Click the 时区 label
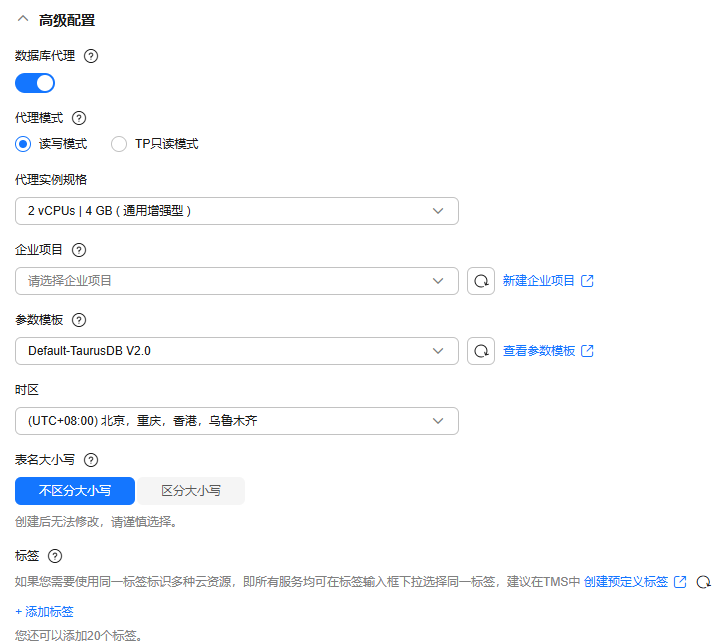 pos(27,390)
